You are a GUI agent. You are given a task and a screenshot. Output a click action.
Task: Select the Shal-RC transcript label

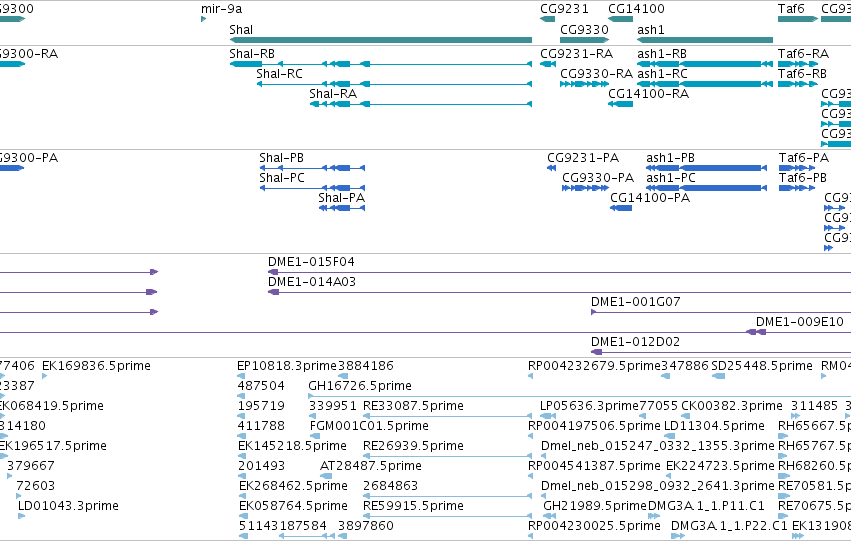click(x=279, y=74)
